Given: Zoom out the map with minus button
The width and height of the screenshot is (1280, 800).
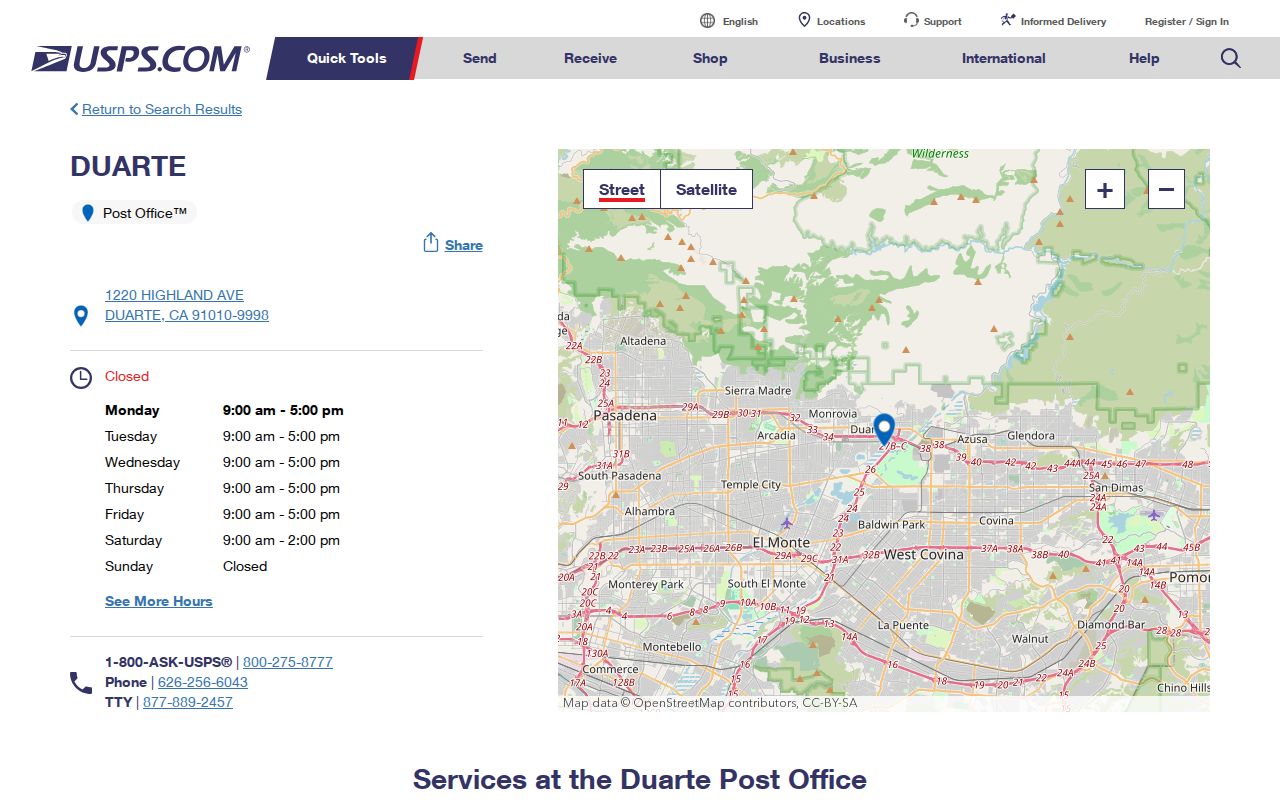Looking at the screenshot, I should click(1166, 189).
